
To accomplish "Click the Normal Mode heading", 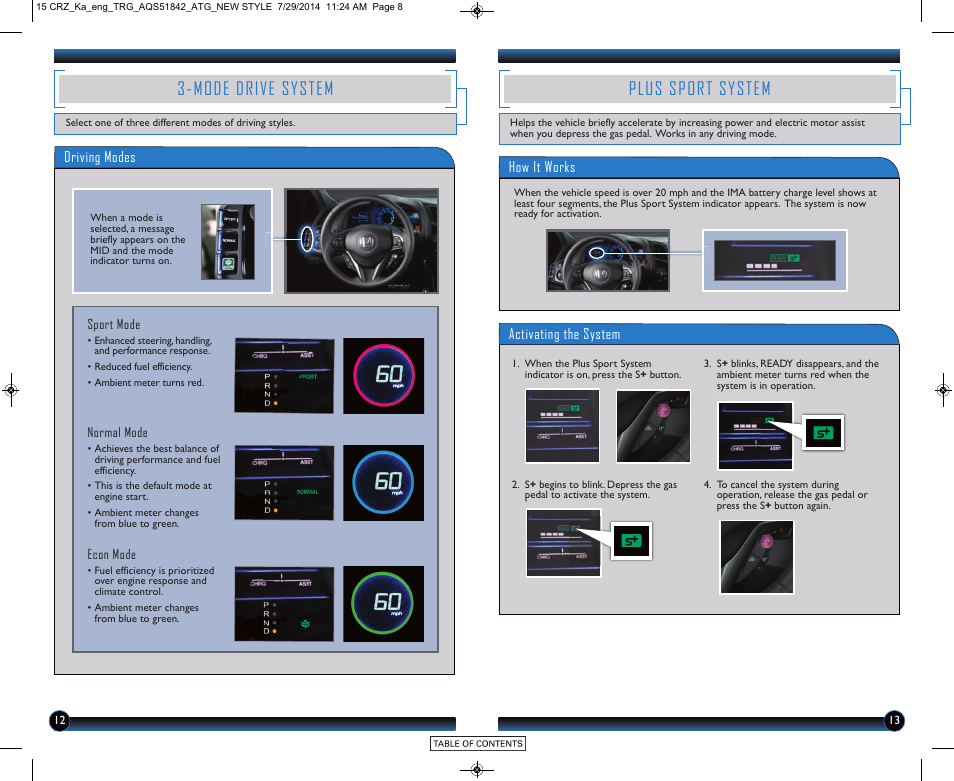I will click(x=117, y=432).
